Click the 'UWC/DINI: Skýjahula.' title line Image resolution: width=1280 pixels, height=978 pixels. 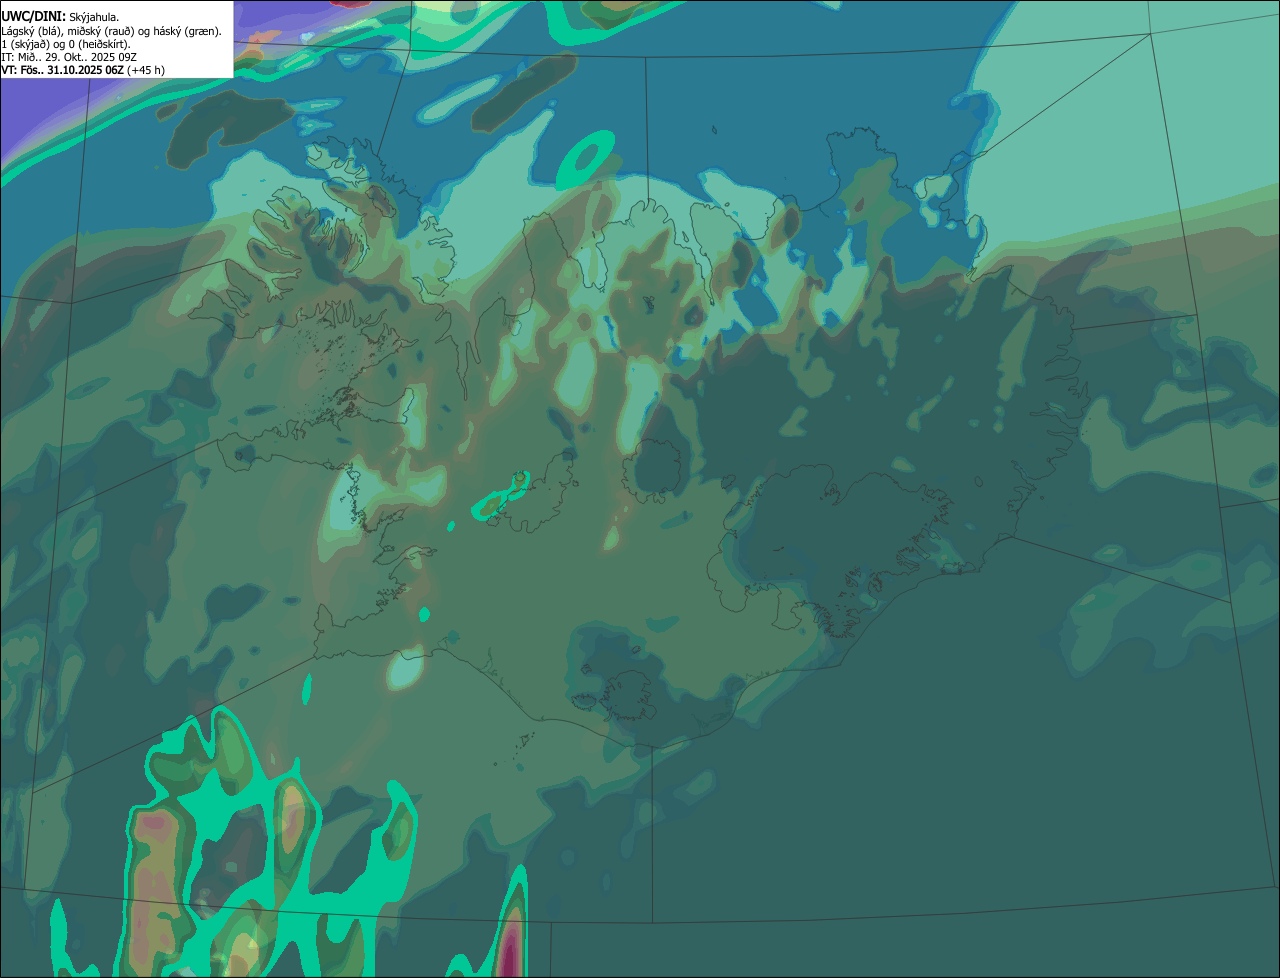pyautogui.click(x=60, y=16)
